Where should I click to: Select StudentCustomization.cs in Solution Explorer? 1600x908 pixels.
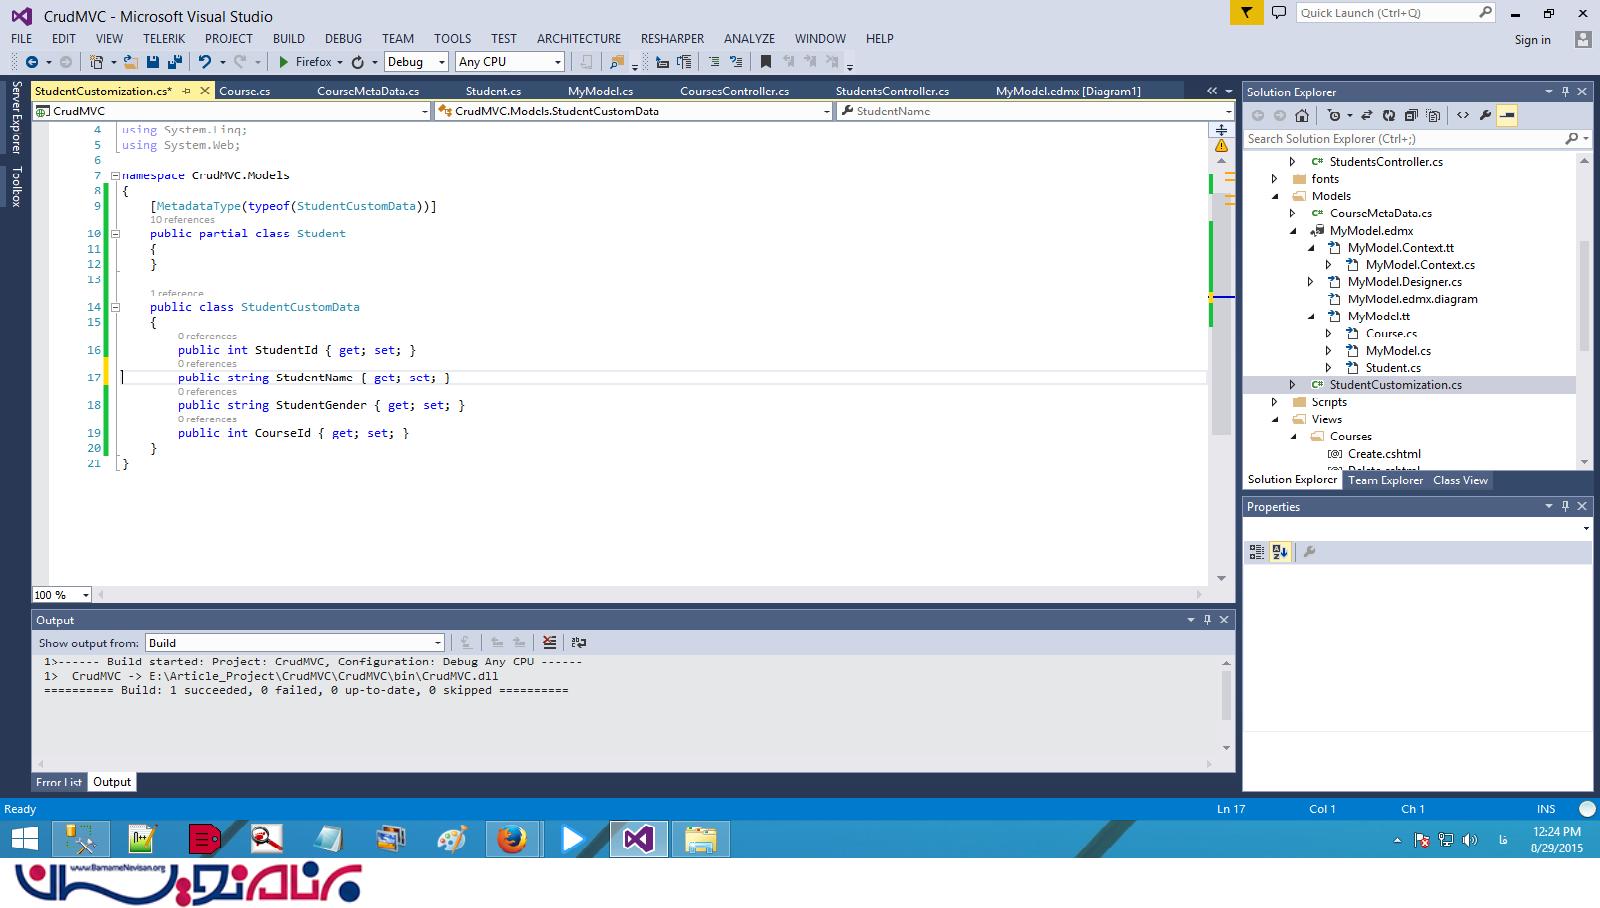tap(1395, 385)
